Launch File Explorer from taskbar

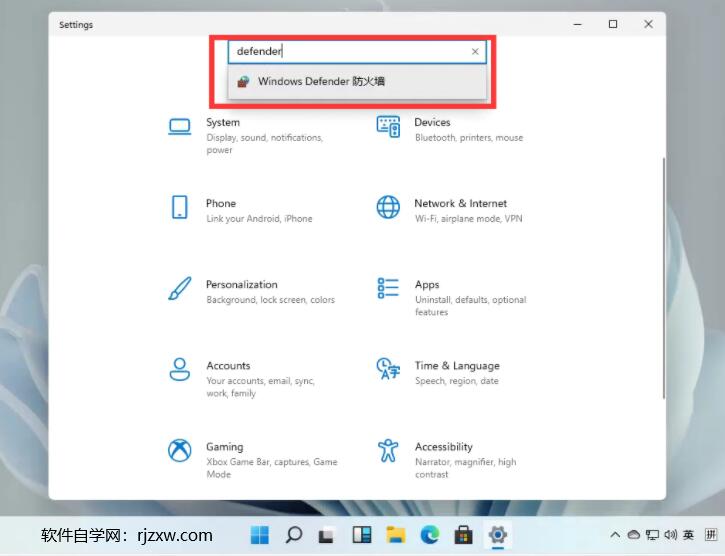396,535
